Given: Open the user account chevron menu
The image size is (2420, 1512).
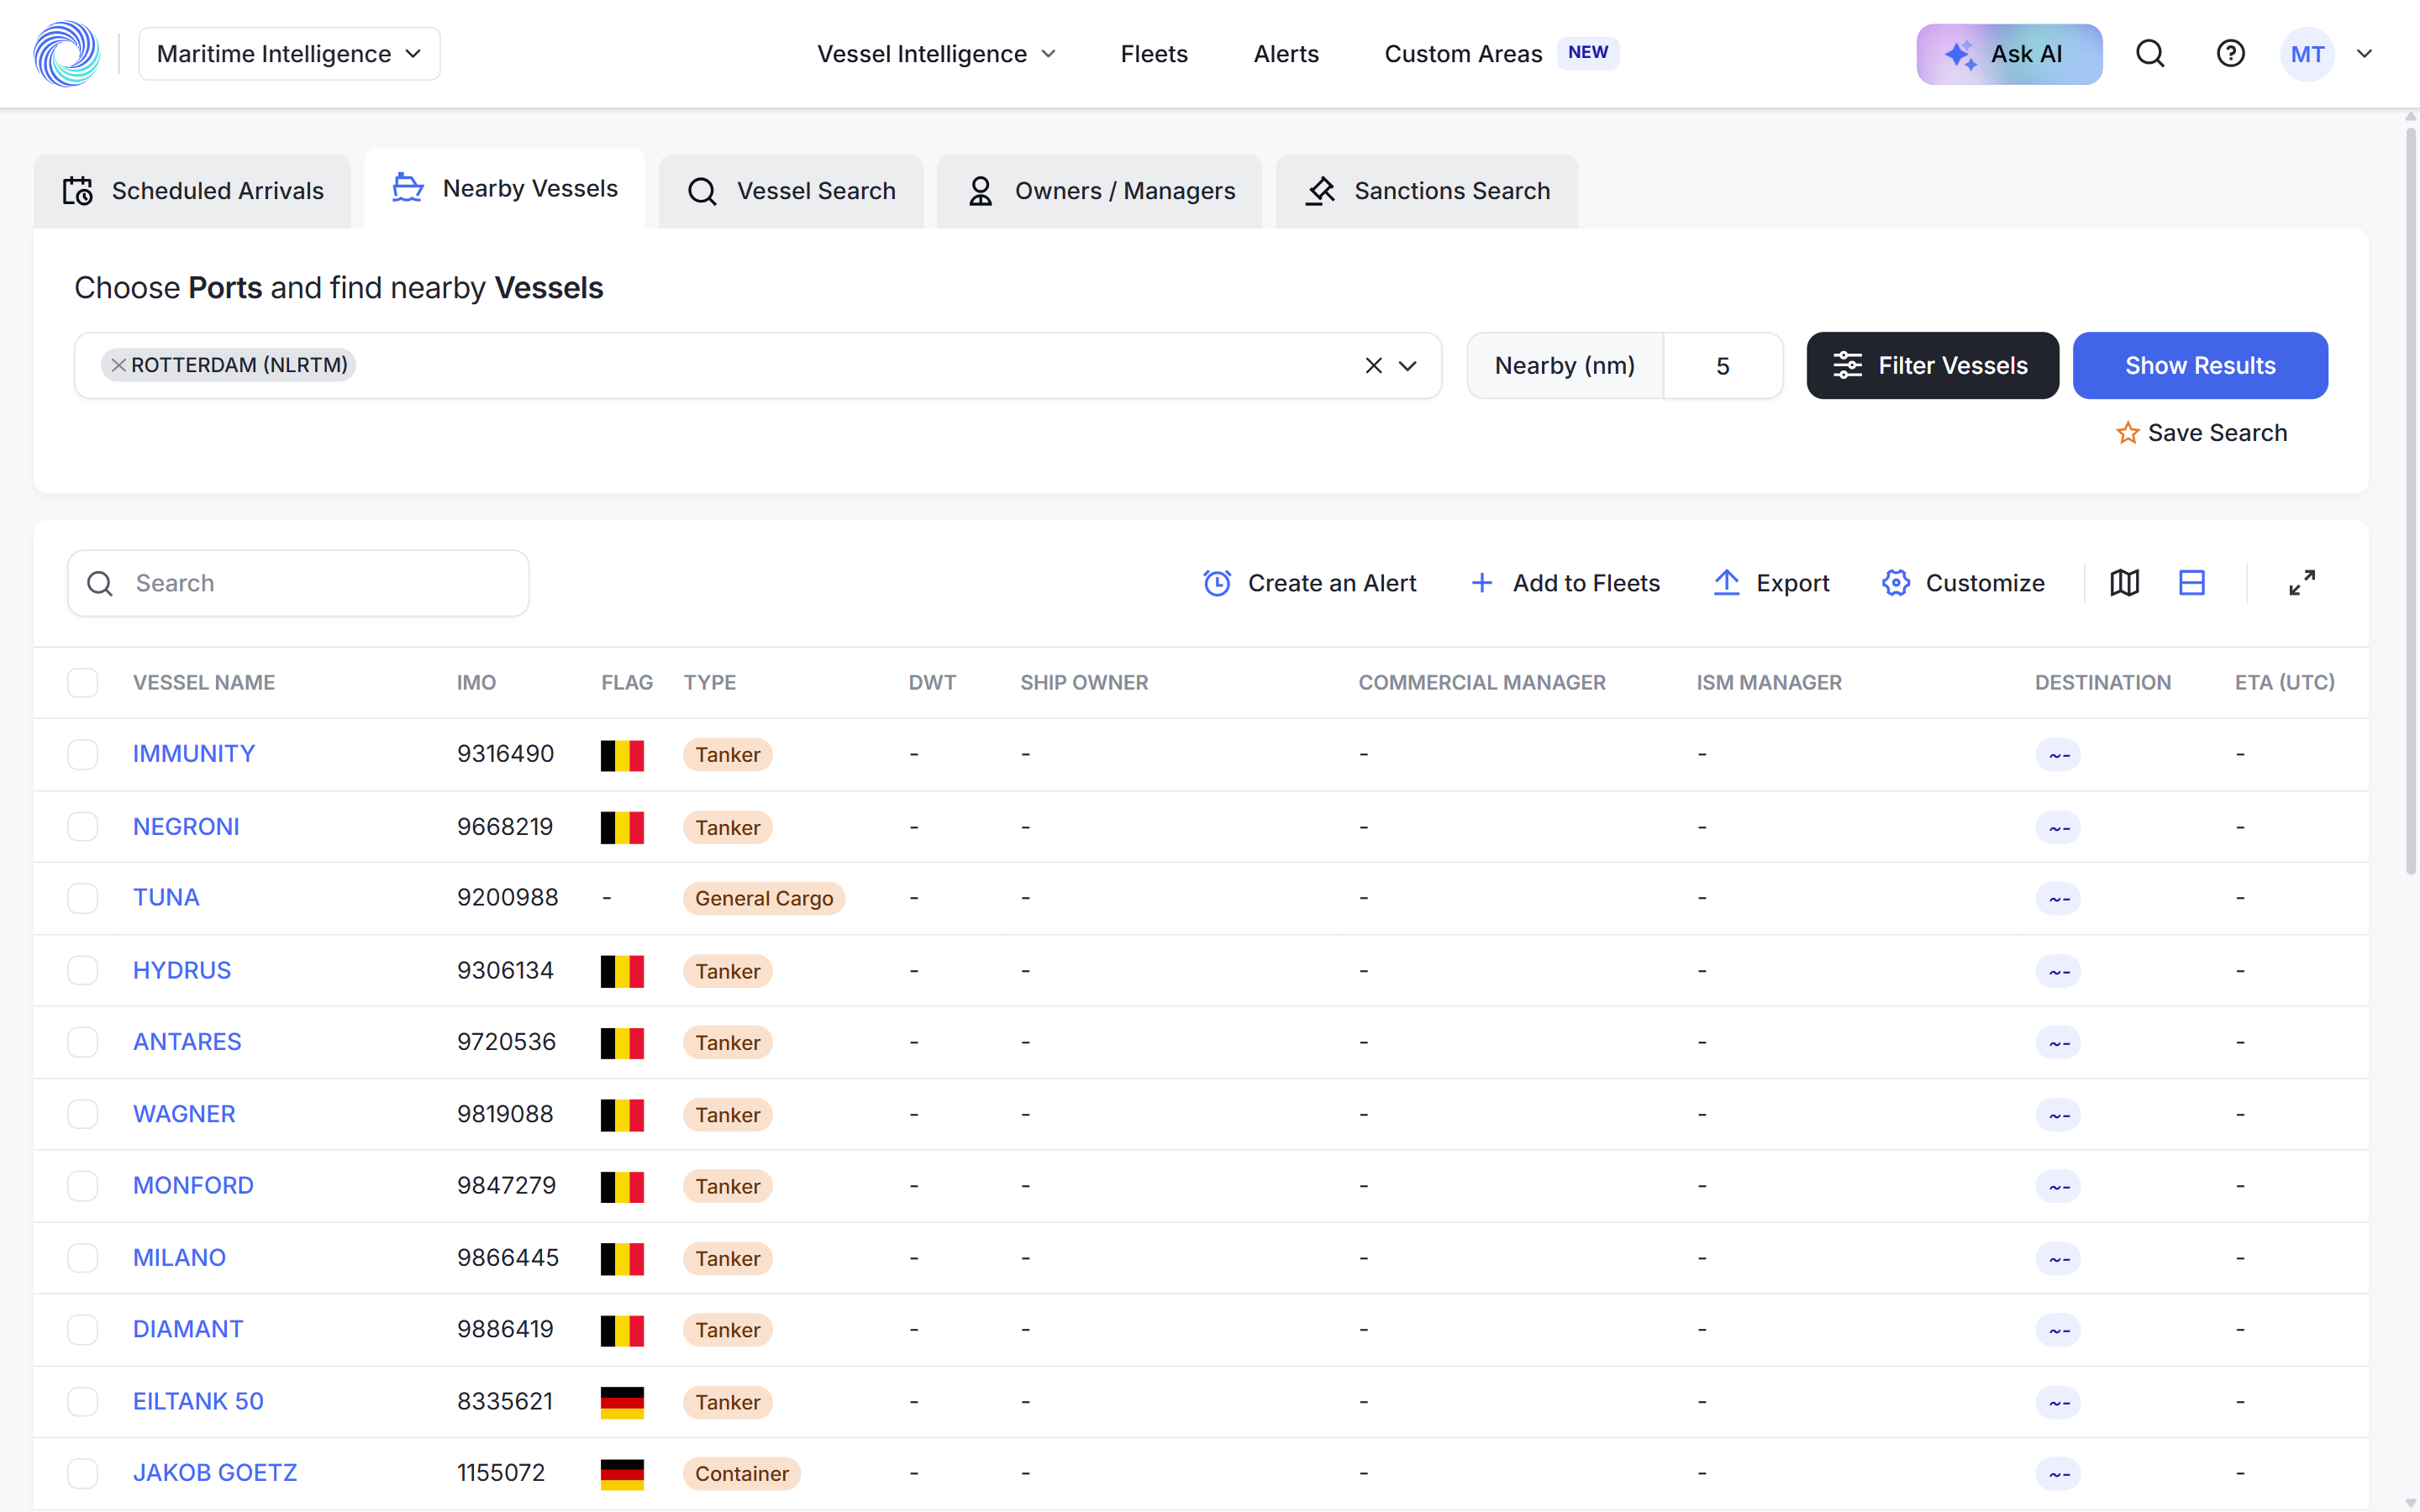Looking at the screenshot, I should pyautogui.click(x=2364, y=54).
